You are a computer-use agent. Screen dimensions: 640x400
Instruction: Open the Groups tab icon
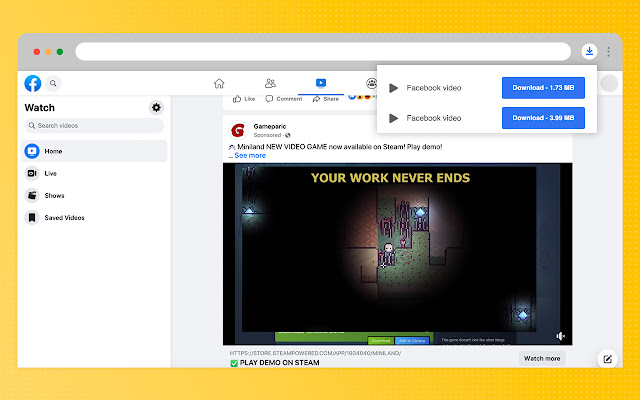371,83
